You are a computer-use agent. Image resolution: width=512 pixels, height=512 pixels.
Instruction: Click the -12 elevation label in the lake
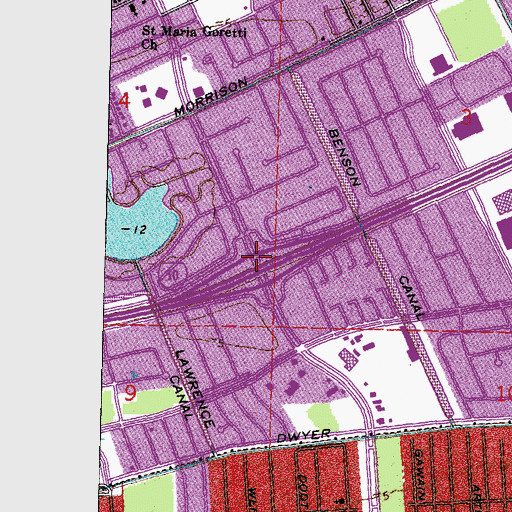coord(134,229)
